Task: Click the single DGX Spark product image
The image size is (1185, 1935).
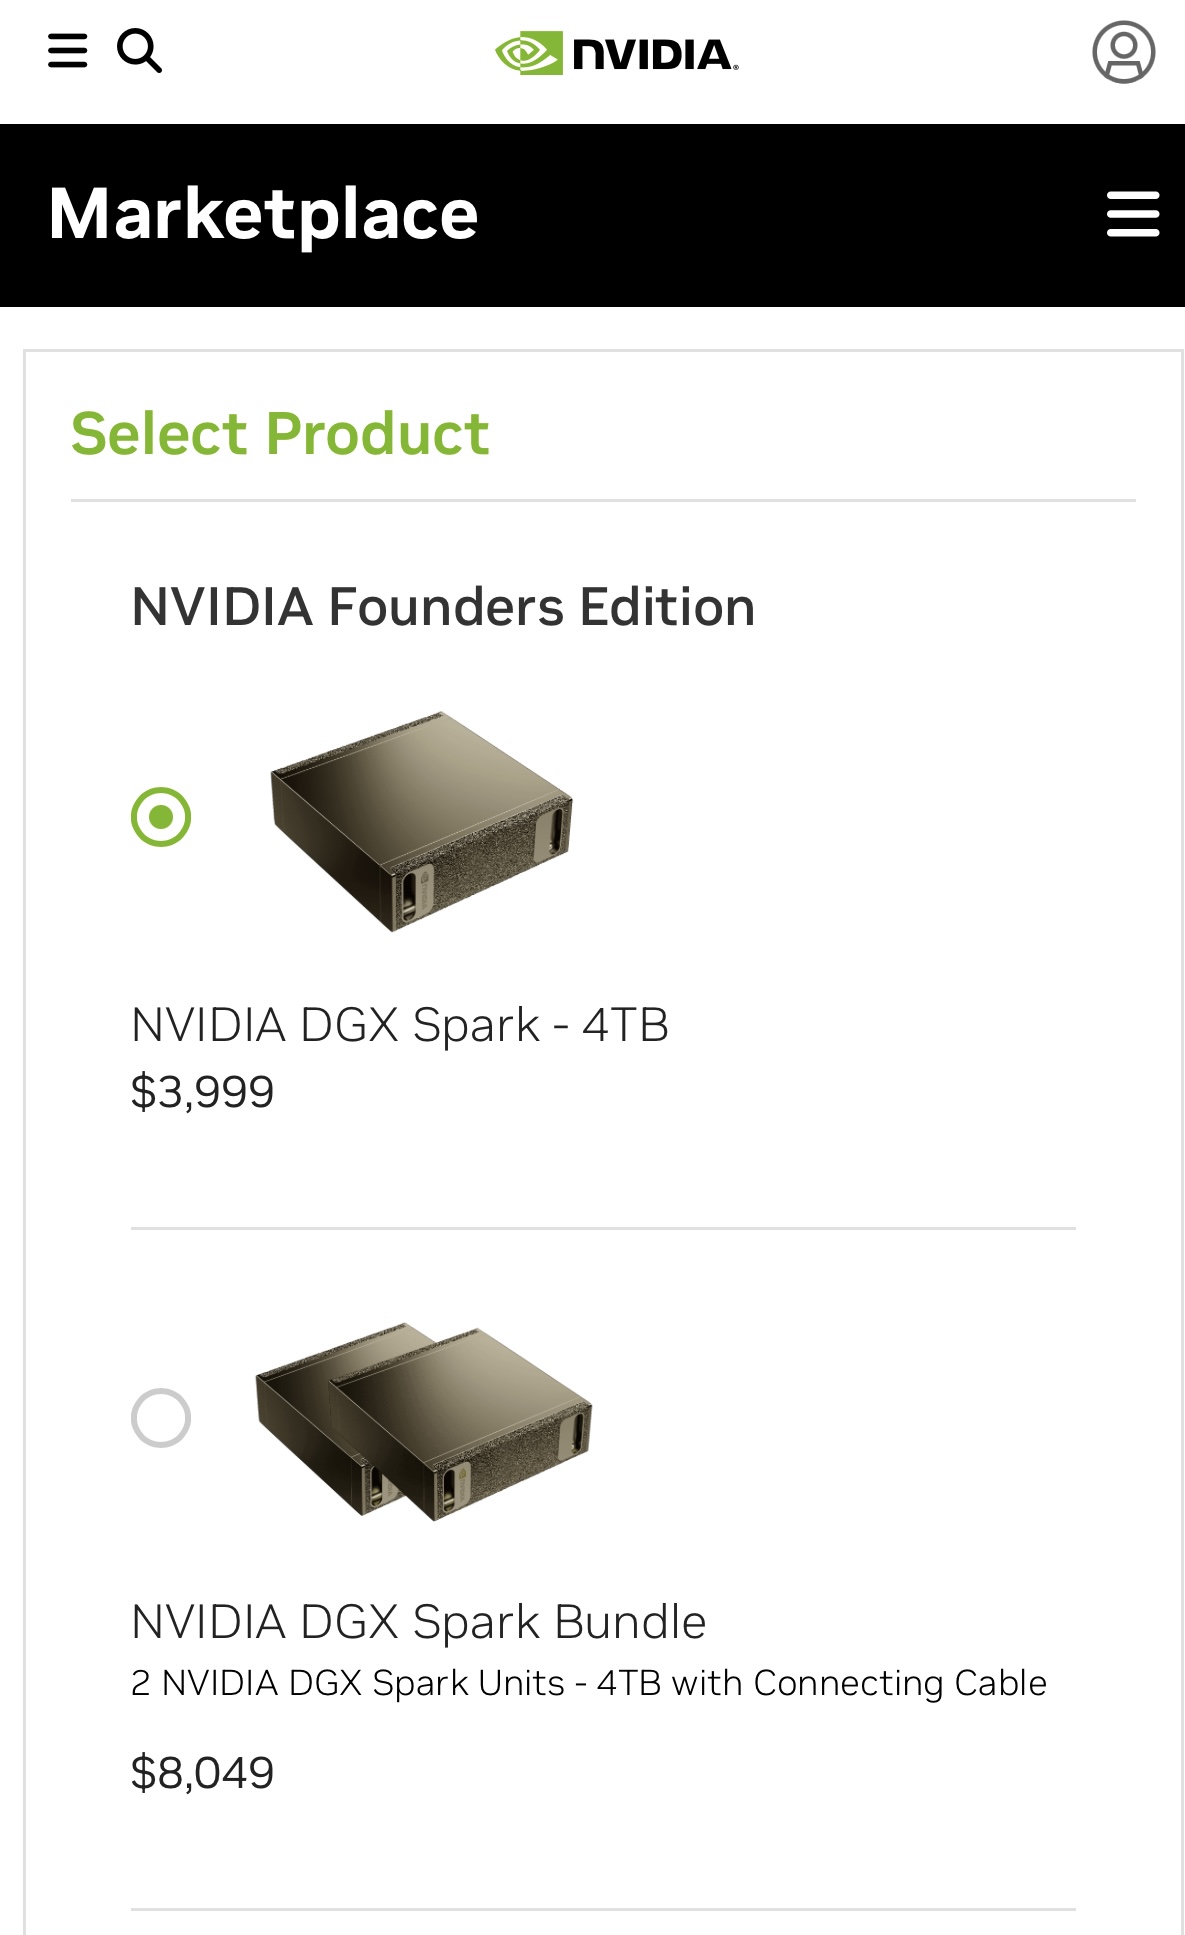Action: pos(421,820)
